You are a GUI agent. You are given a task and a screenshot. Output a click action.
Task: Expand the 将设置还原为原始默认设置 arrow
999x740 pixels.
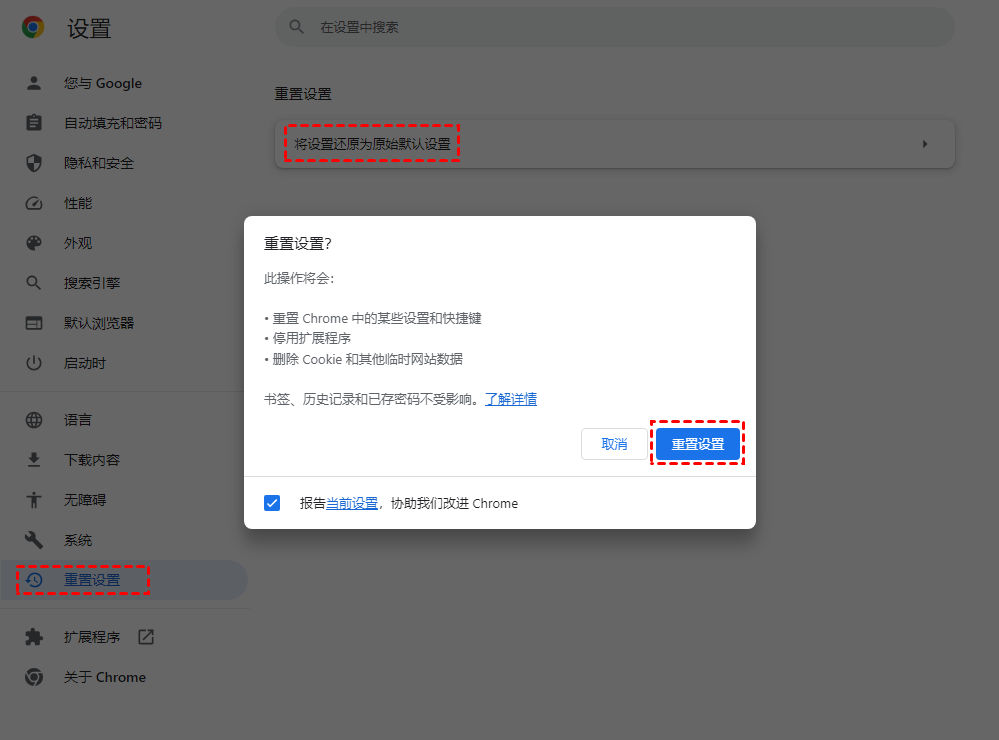point(925,144)
